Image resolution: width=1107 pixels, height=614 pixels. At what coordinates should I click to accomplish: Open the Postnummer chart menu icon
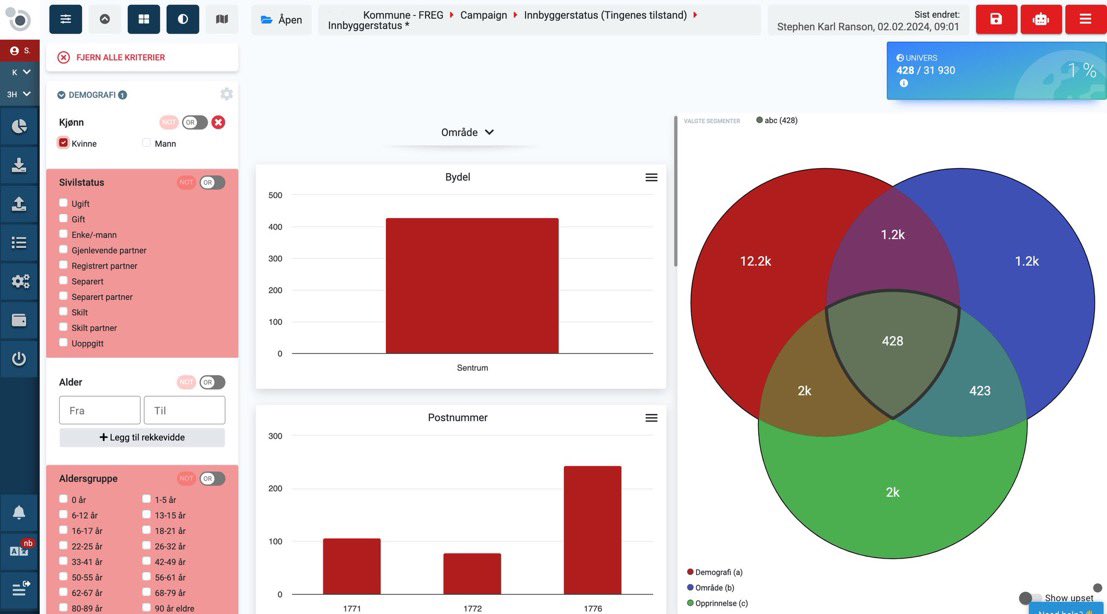click(x=651, y=418)
